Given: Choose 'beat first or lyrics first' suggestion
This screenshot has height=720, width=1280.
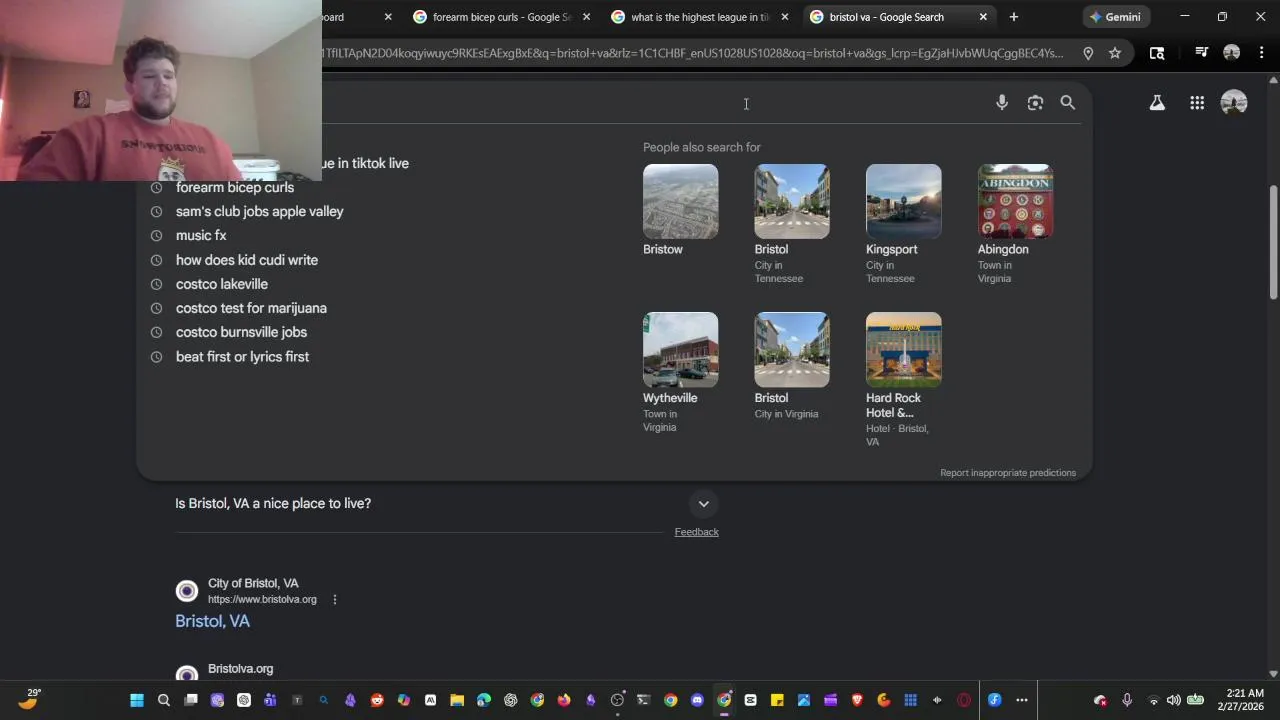Looking at the screenshot, I should 242,357.
